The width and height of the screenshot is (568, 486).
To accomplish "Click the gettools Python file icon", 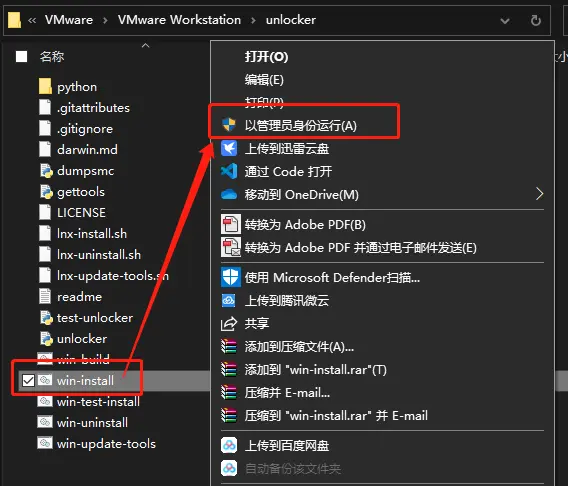I will [46, 192].
